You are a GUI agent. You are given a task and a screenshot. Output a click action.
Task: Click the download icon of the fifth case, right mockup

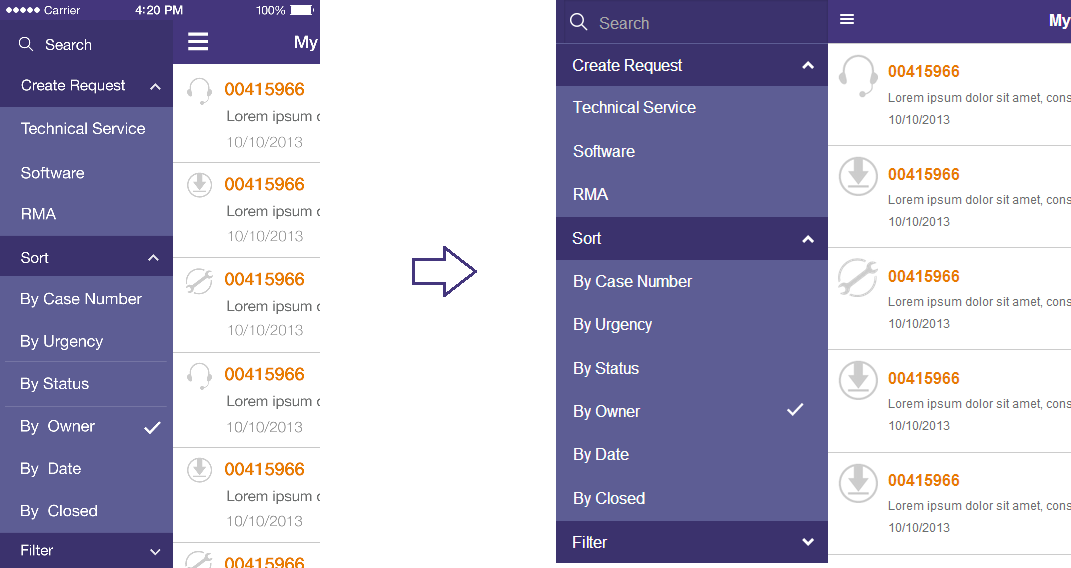click(859, 483)
